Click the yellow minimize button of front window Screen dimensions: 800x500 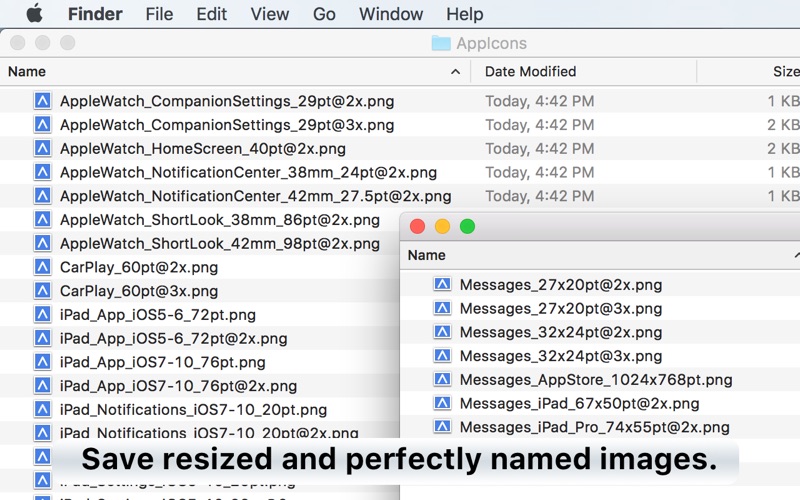tap(442, 226)
